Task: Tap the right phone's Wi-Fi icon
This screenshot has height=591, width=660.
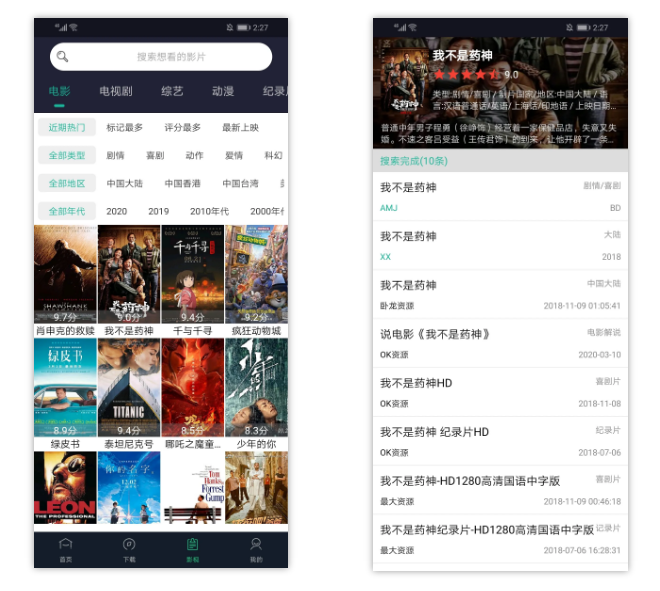Action: click(x=412, y=27)
